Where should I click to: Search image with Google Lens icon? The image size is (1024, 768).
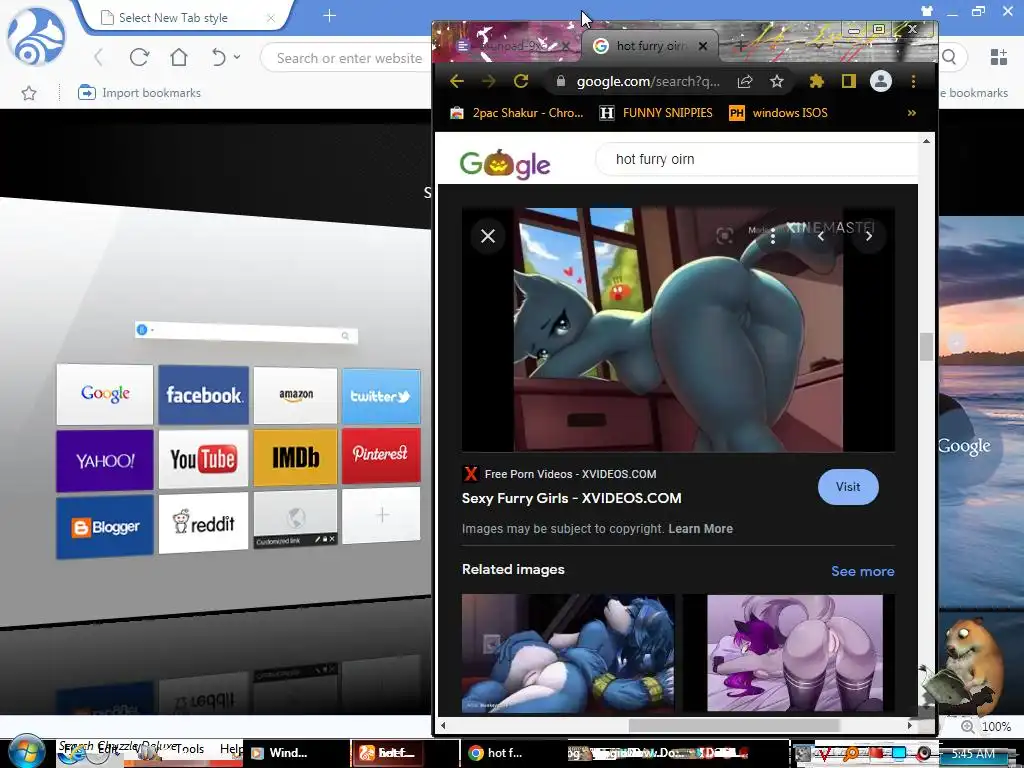[724, 236]
